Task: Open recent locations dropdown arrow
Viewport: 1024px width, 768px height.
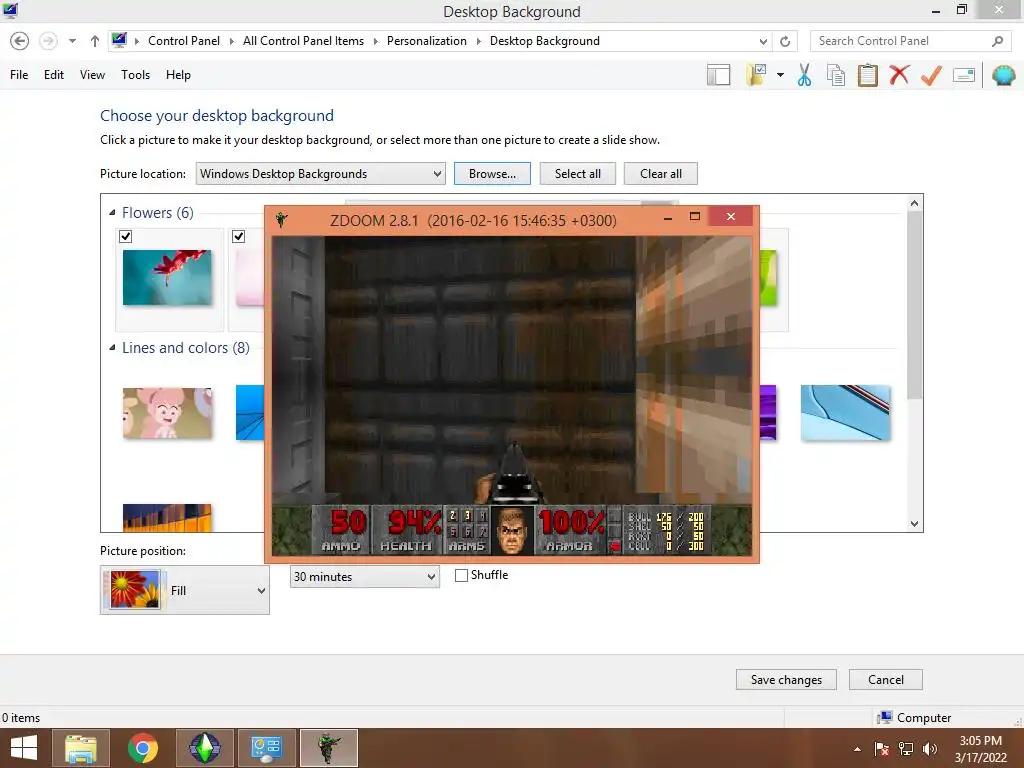Action: 72,41
